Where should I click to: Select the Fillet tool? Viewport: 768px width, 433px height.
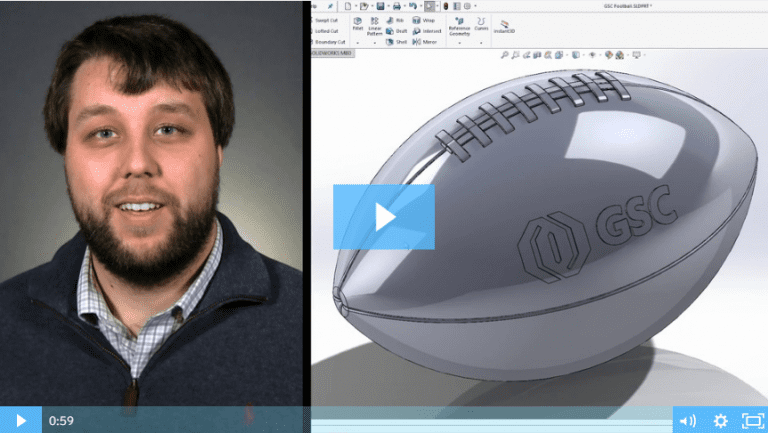[357, 25]
